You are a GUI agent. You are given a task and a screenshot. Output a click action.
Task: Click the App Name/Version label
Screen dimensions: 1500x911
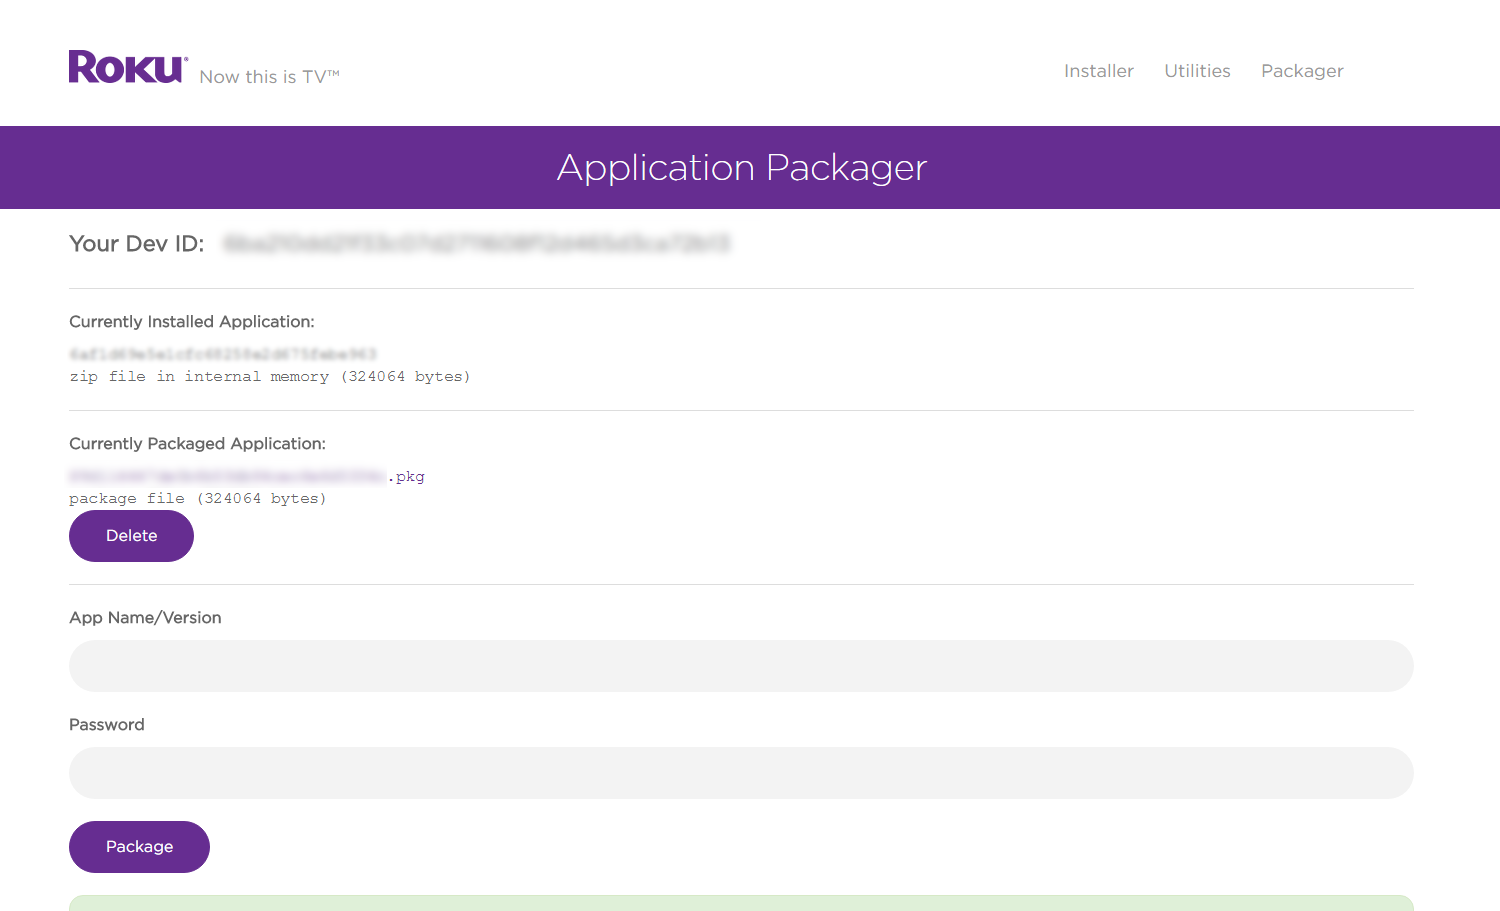(x=145, y=618)
